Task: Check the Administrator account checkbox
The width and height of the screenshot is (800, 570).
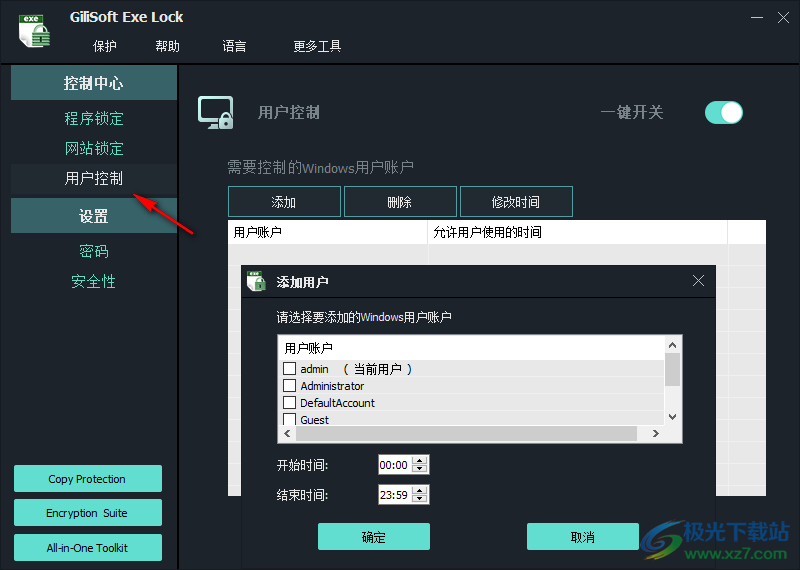Action: (x=289, y=385)
